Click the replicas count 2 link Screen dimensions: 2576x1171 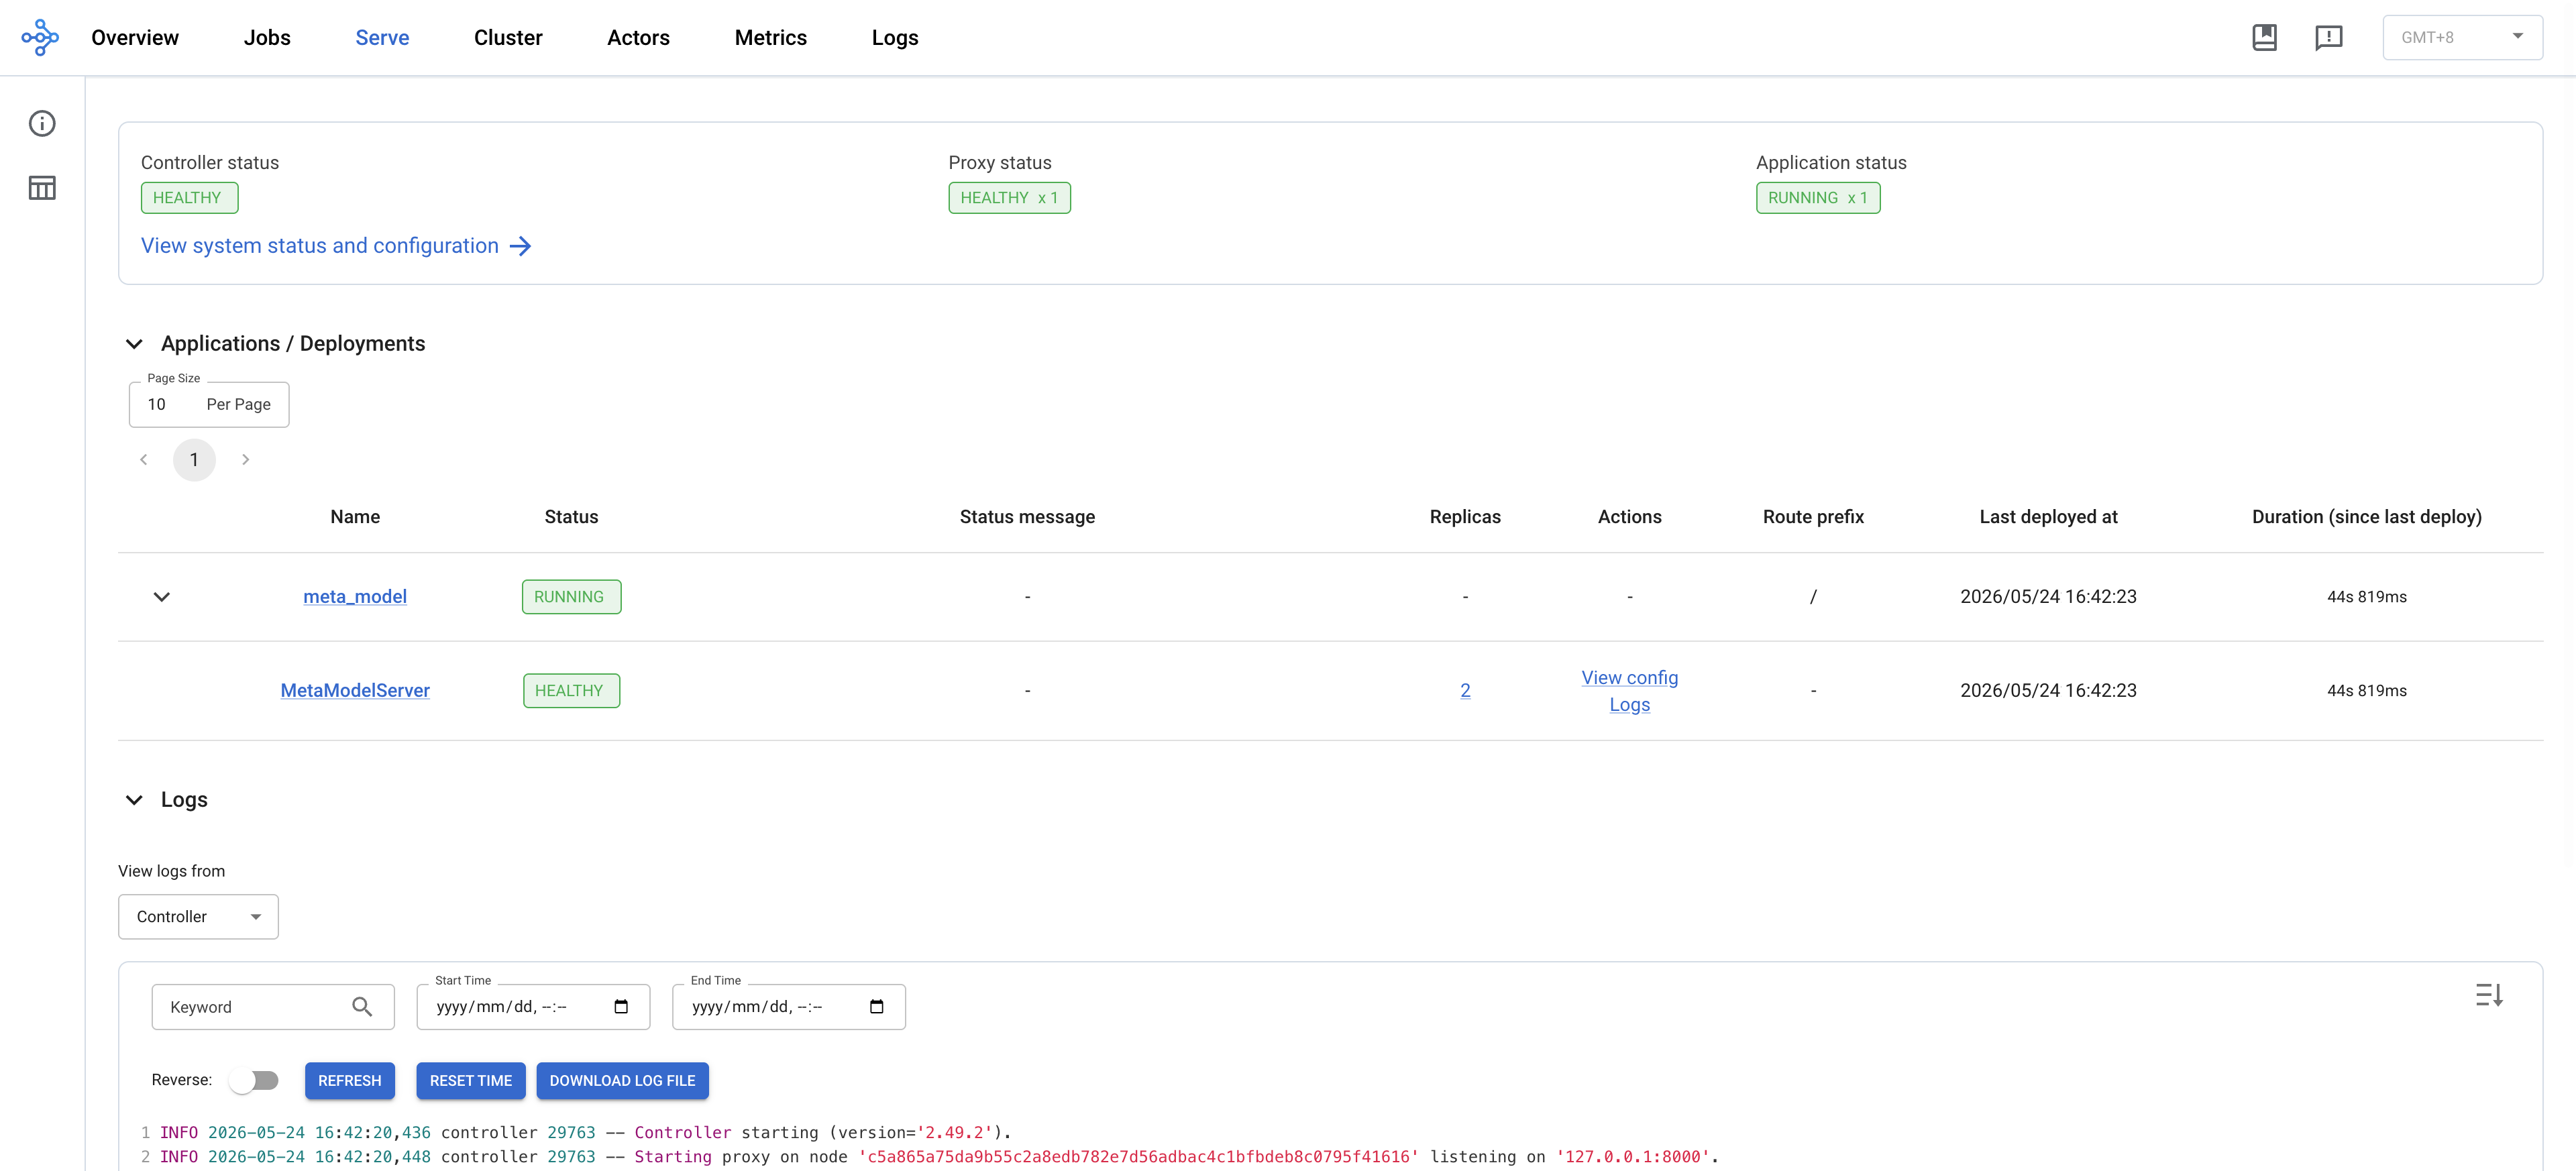pos(1465,691)
